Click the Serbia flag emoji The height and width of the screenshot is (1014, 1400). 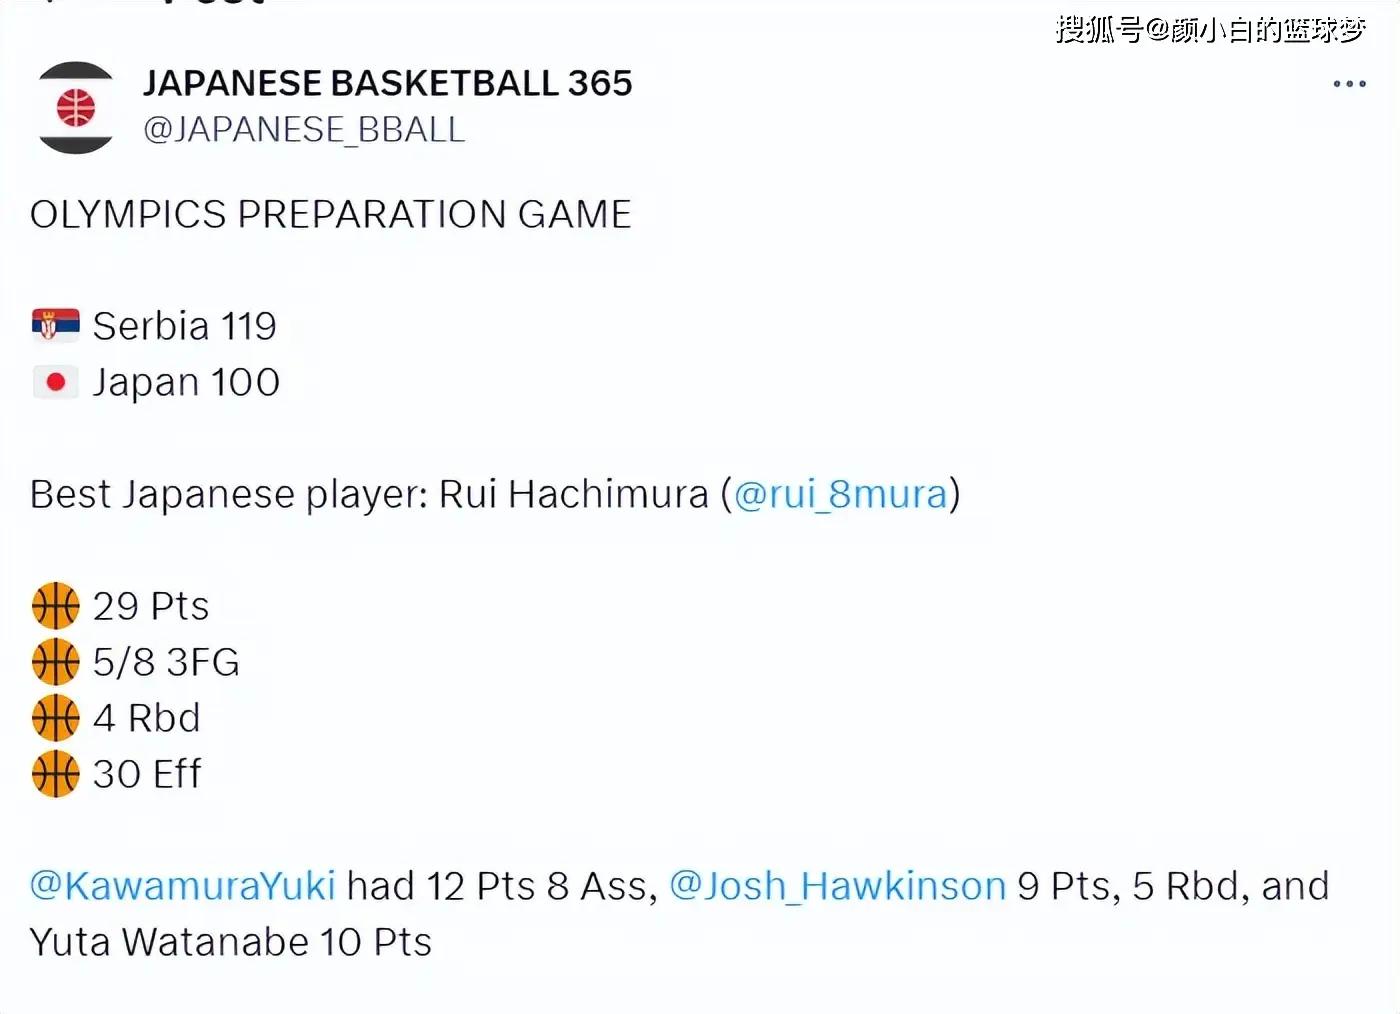[55, 326]
